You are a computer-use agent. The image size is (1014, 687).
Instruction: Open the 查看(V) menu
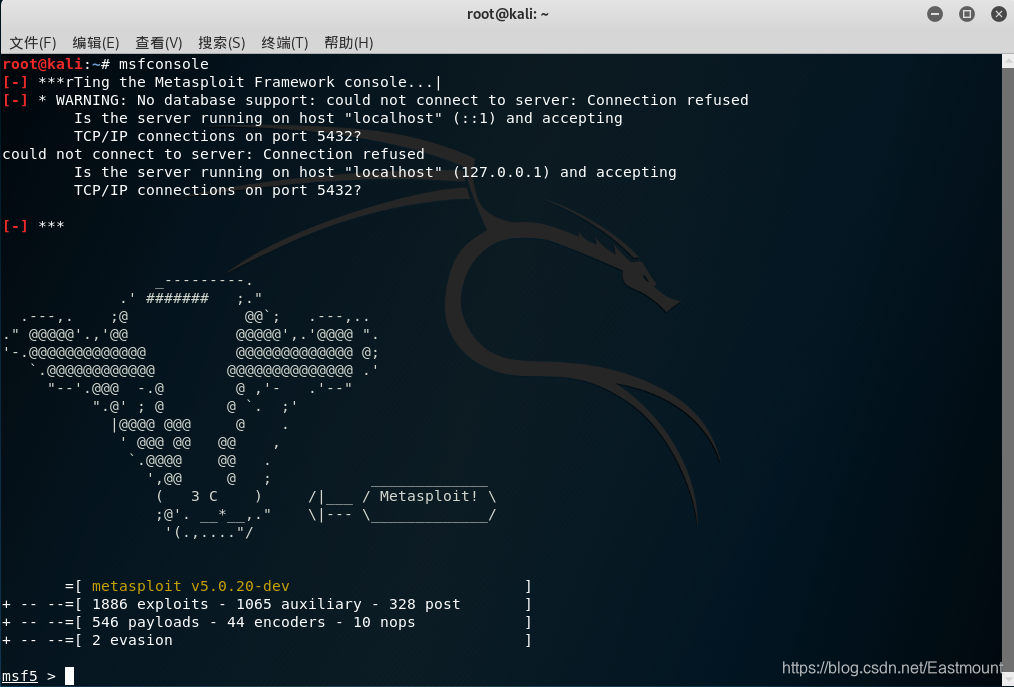click(x=158, y=43)
